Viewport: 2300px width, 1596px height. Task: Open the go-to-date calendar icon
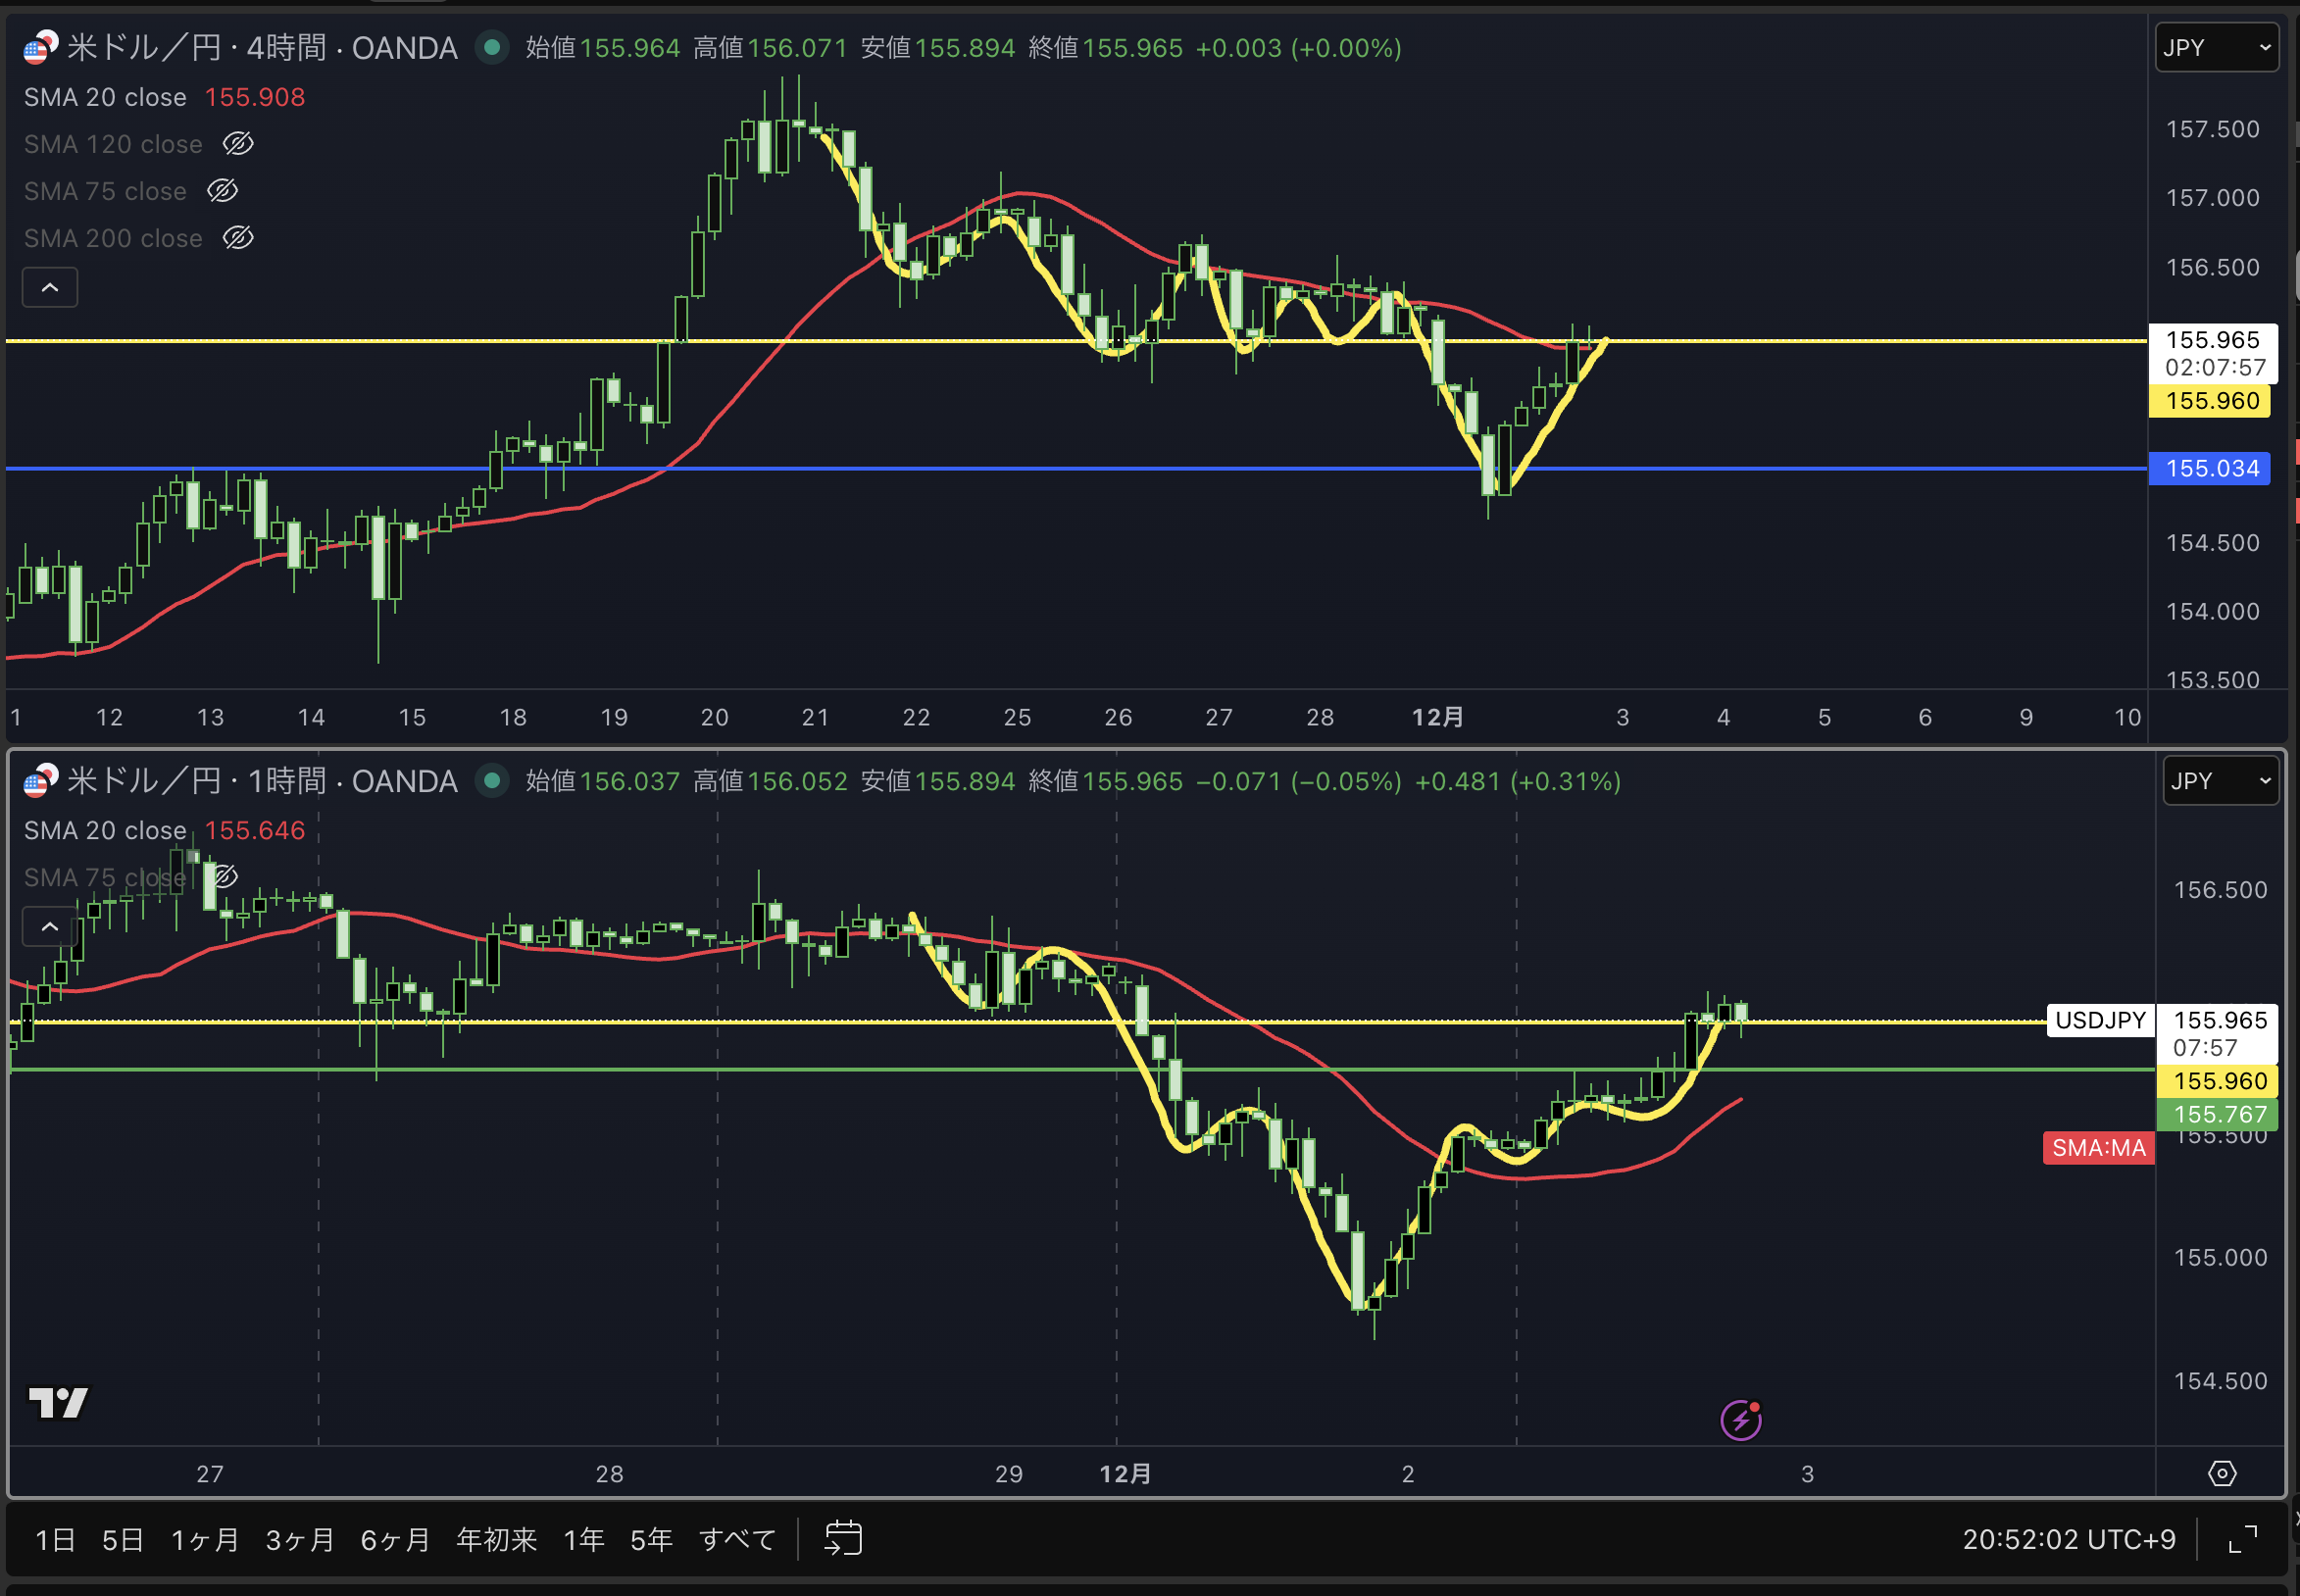tap(842, 1538)
